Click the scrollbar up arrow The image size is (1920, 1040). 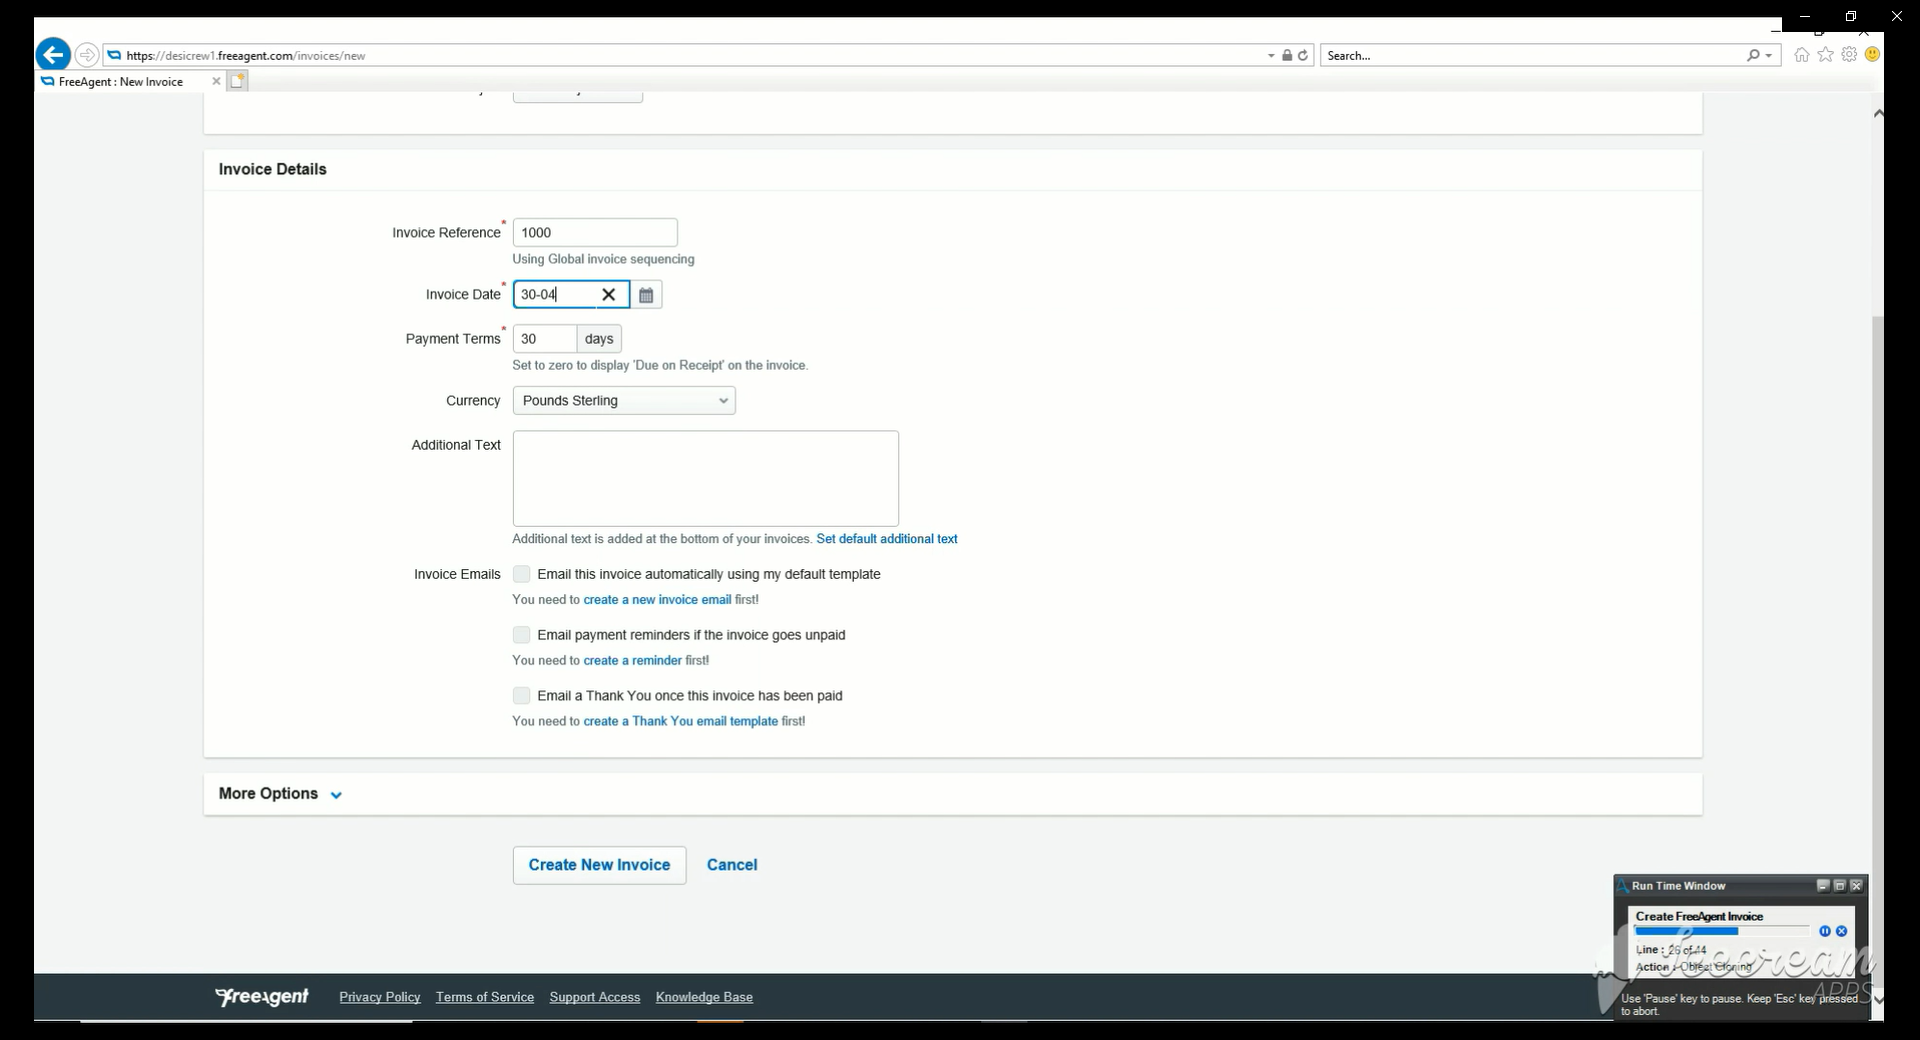(x=1878, y=113)
